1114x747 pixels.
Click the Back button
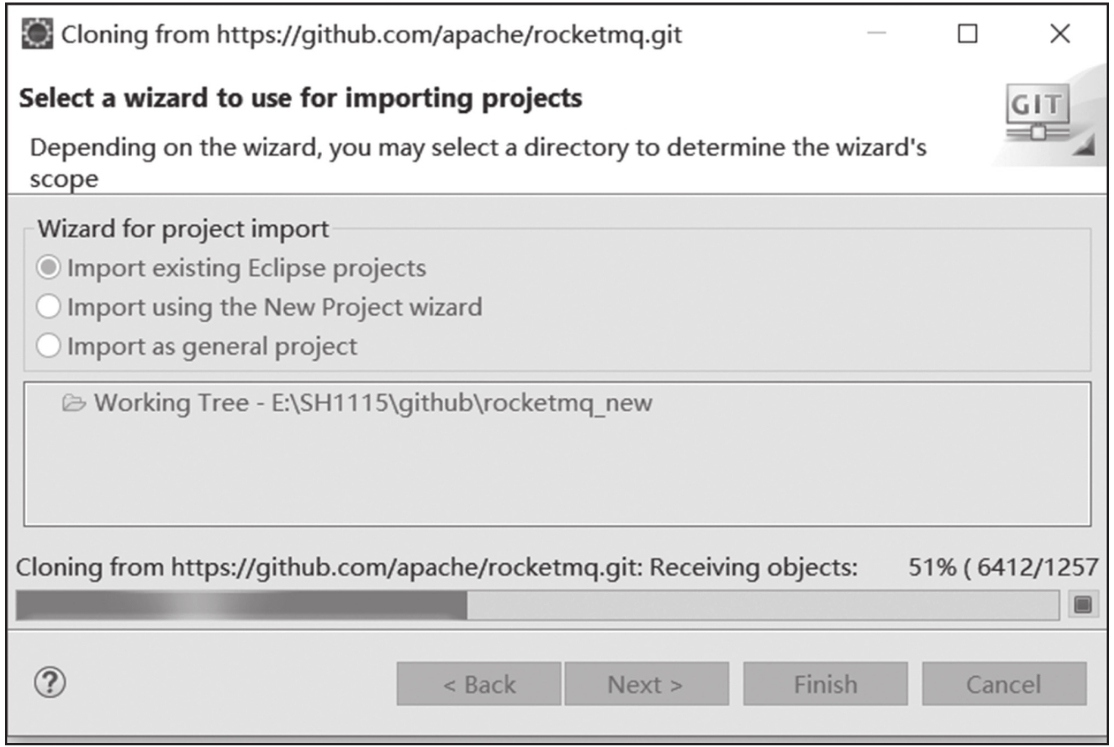[479, 684]
